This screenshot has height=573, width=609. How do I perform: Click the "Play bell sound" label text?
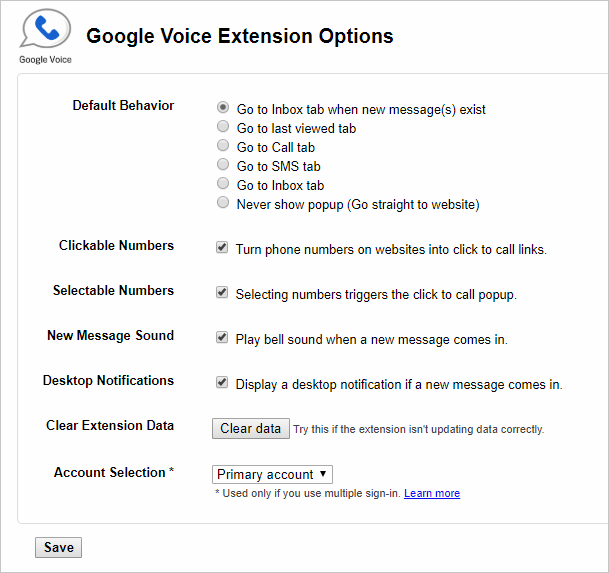tap(371, 339)
